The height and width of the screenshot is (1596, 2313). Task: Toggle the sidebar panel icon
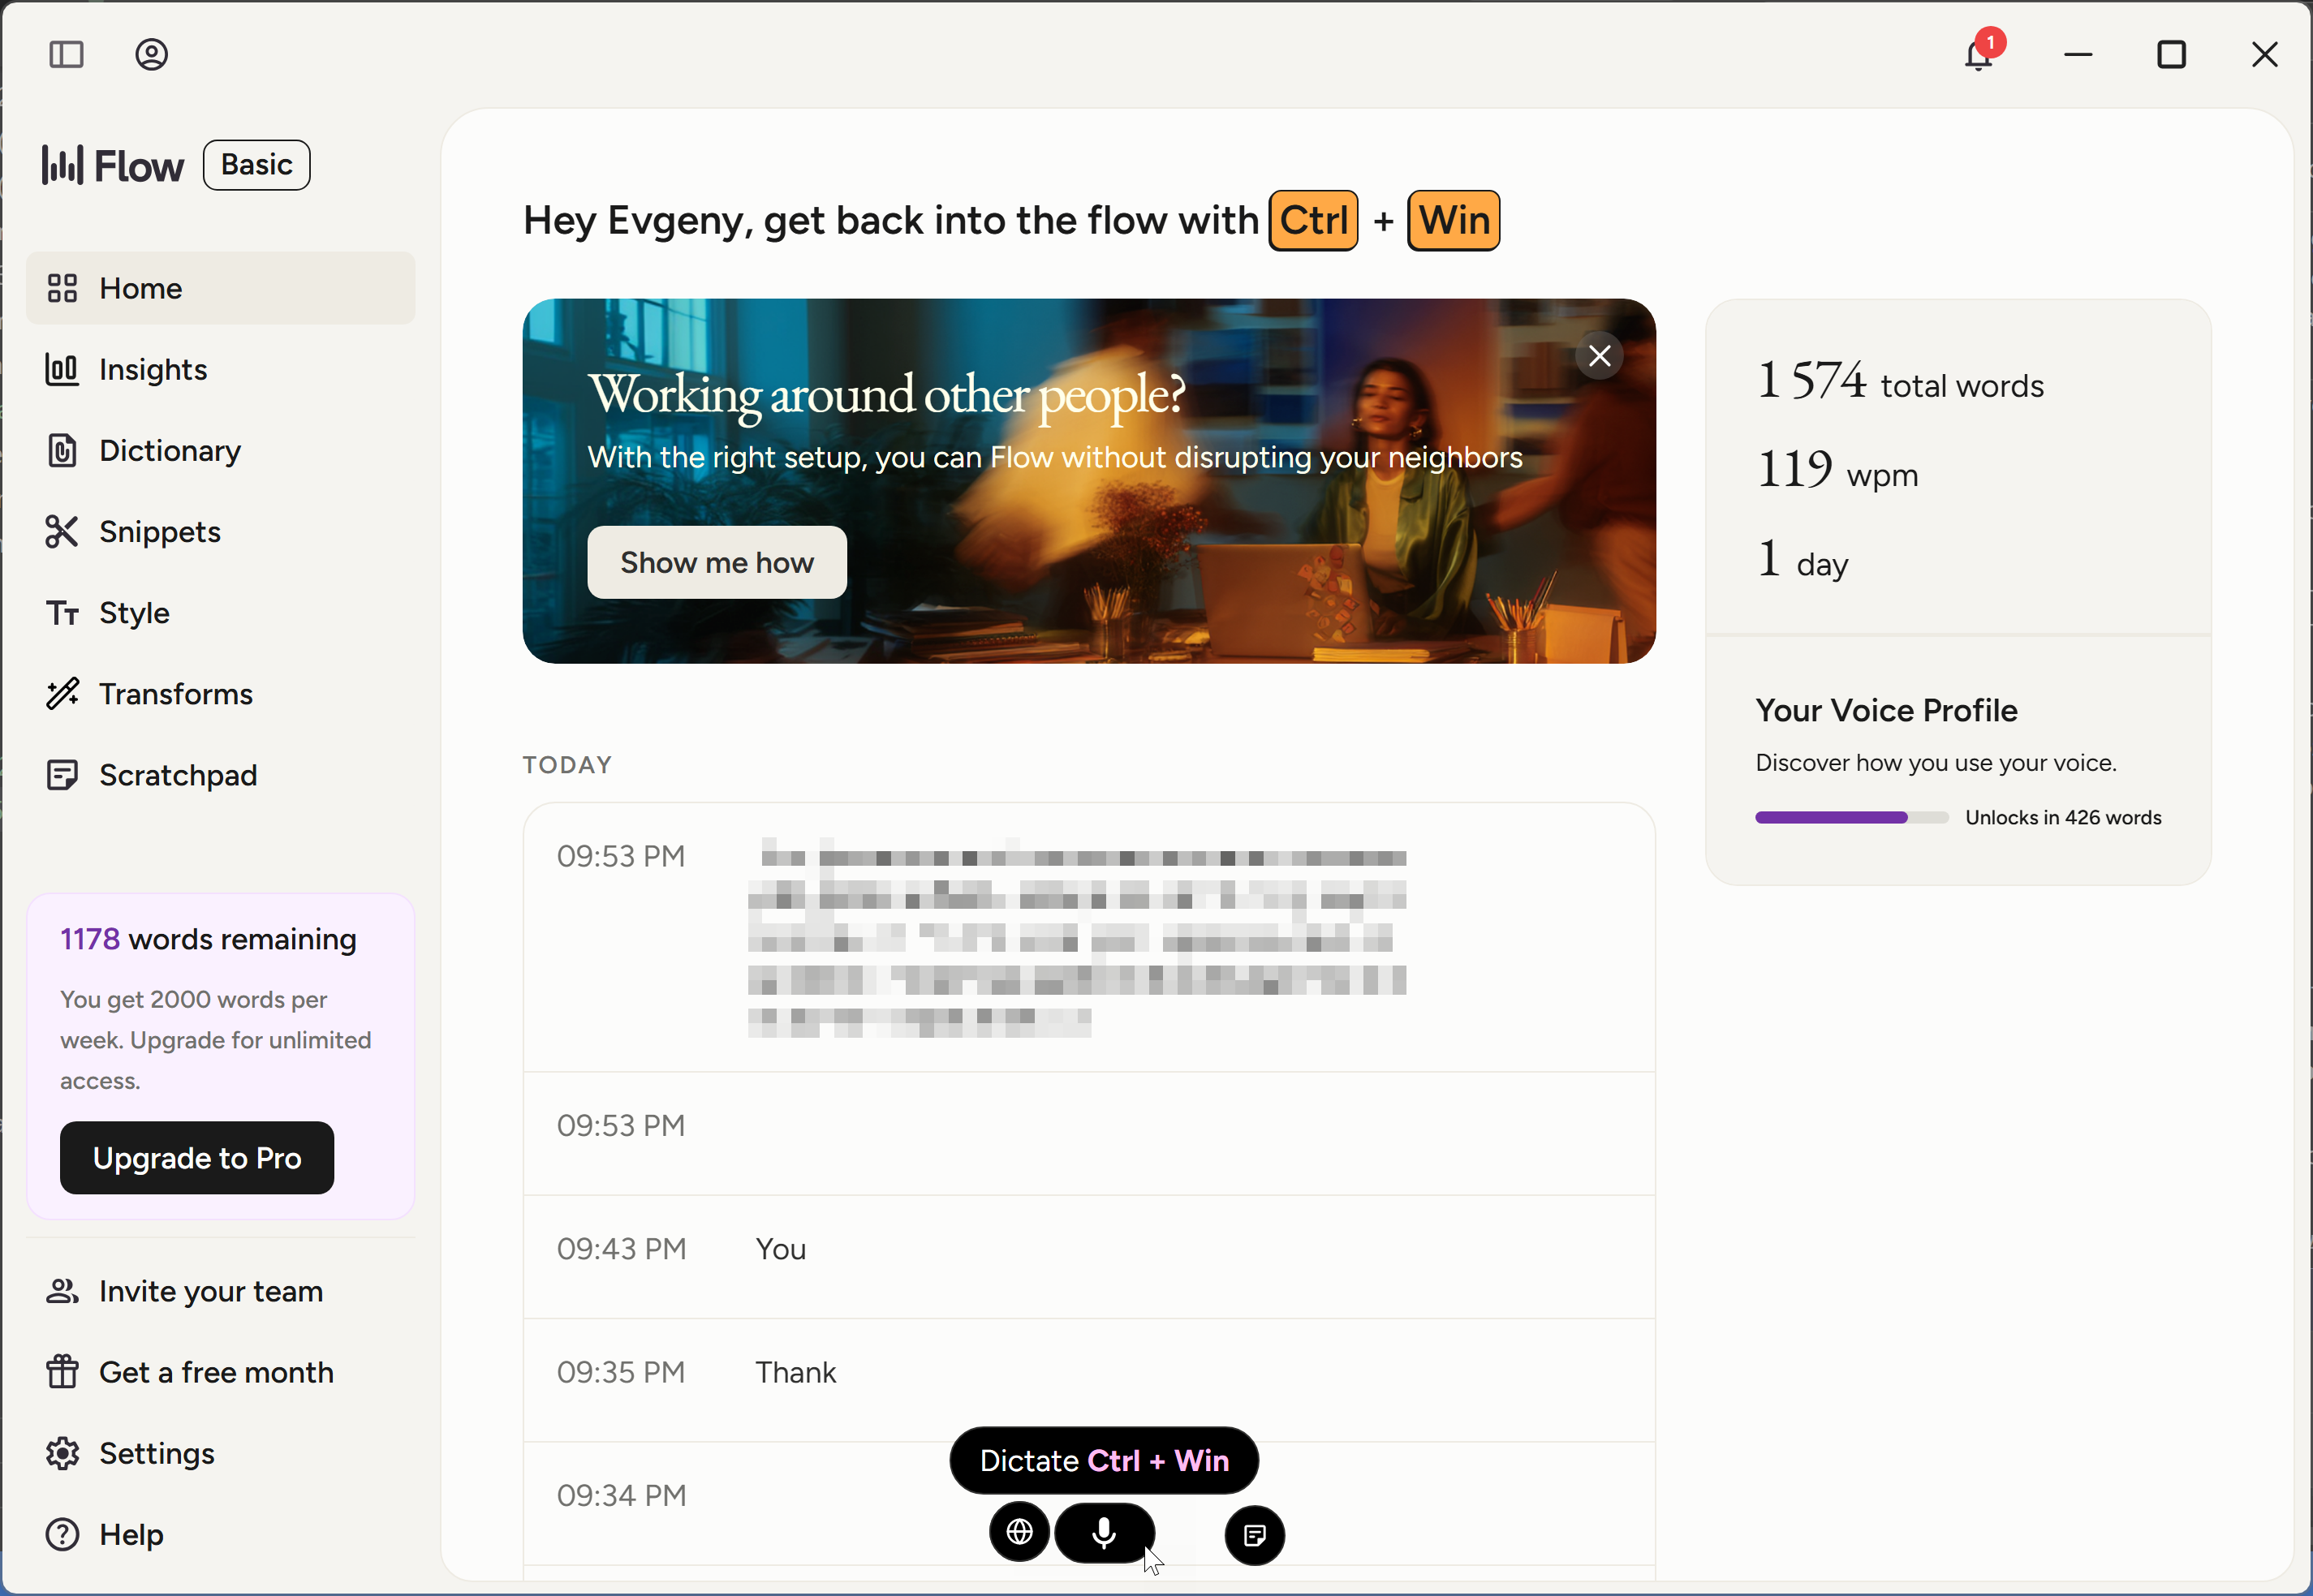click(x=66, y=54)
